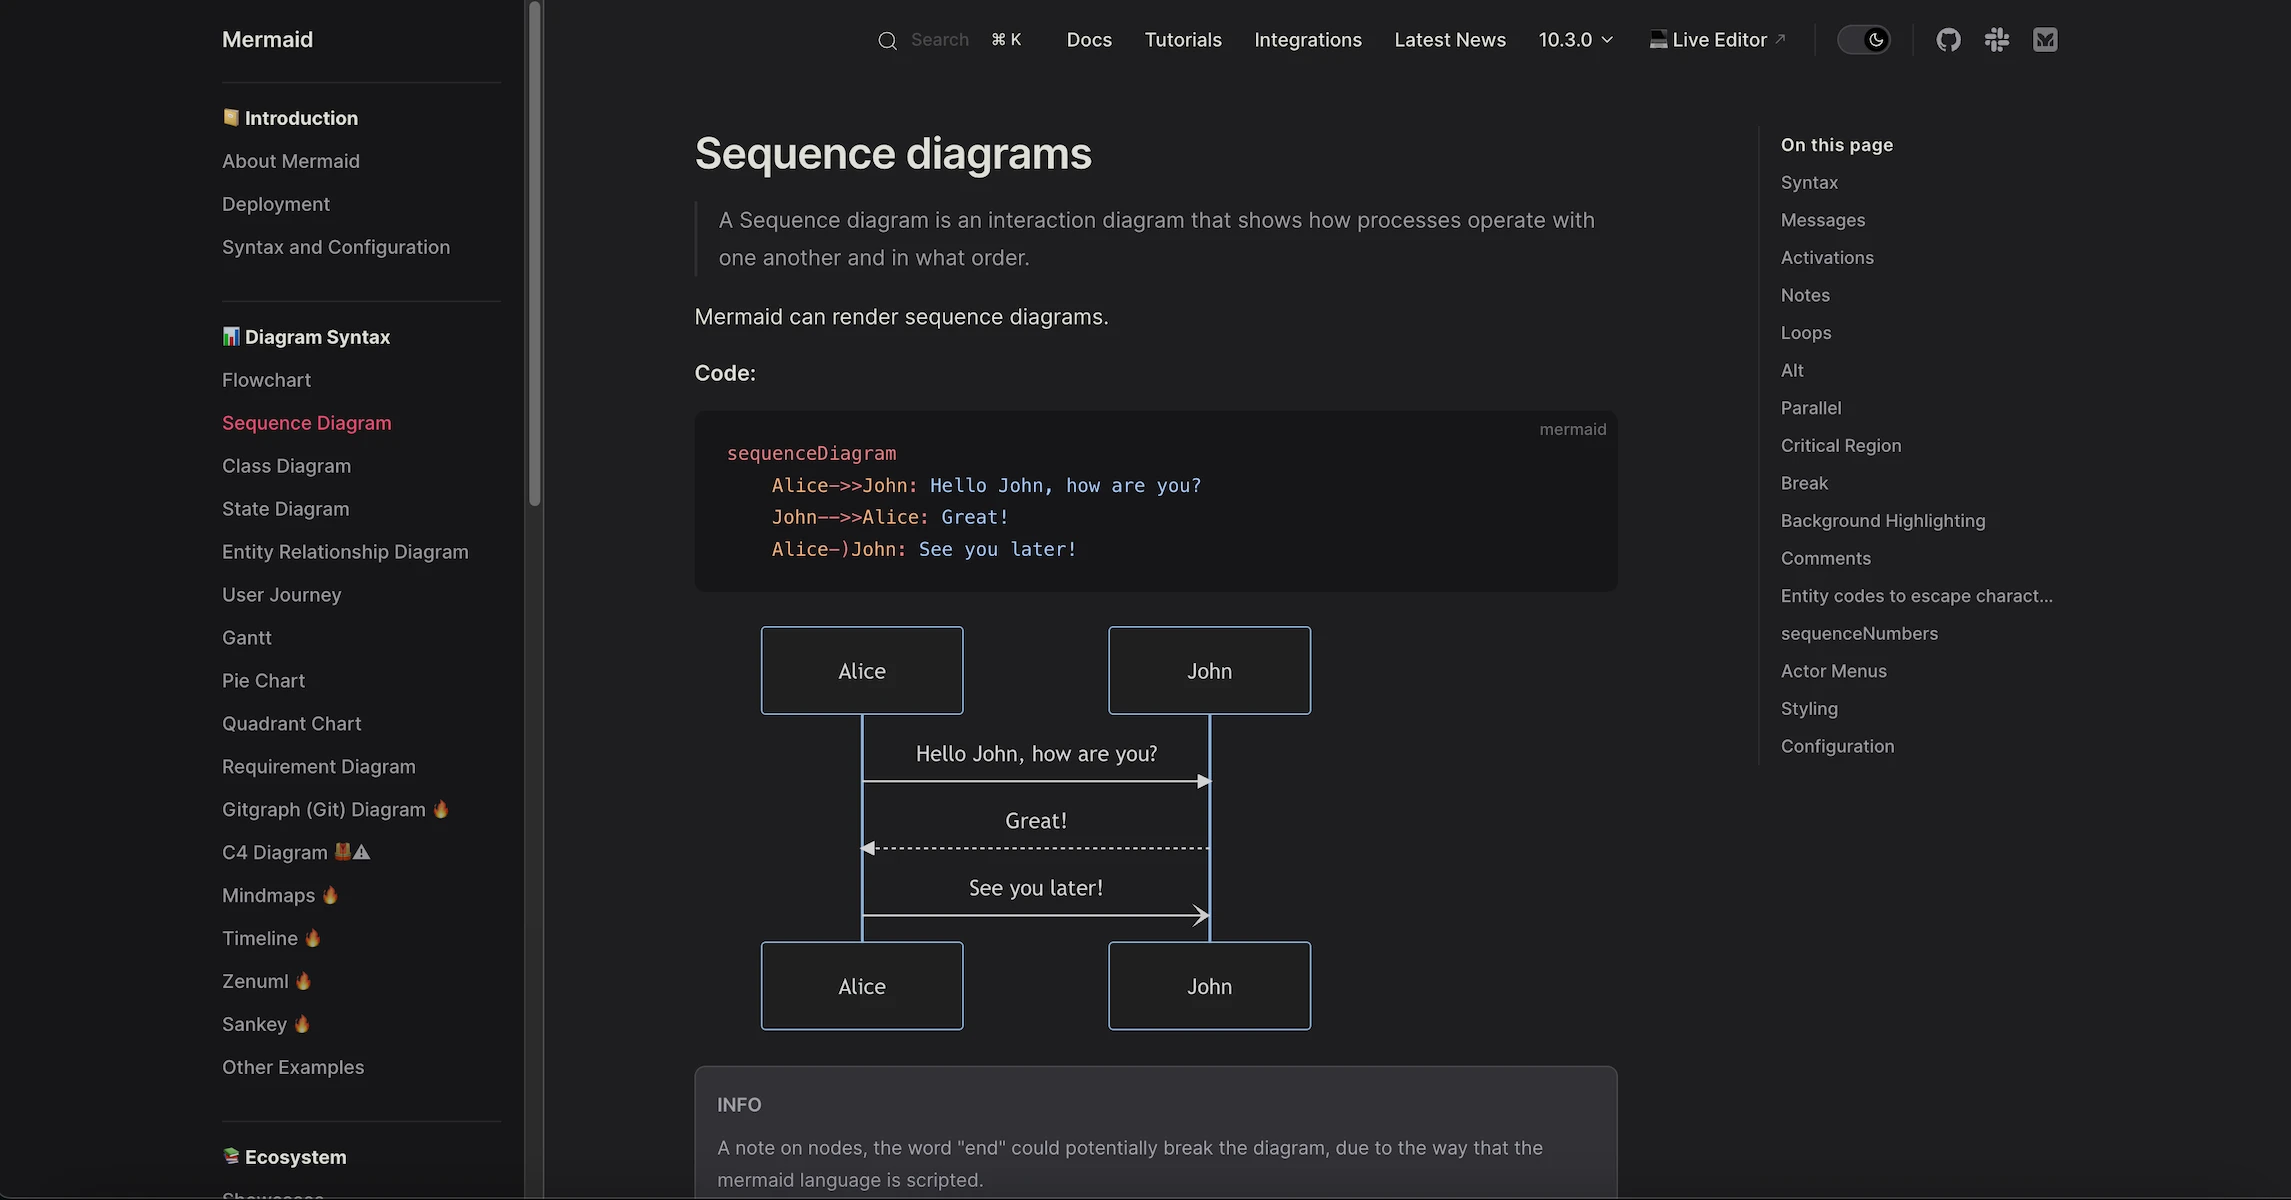
Task: Jump to Actor Menus section
Action: click(x=1833, y=672)
